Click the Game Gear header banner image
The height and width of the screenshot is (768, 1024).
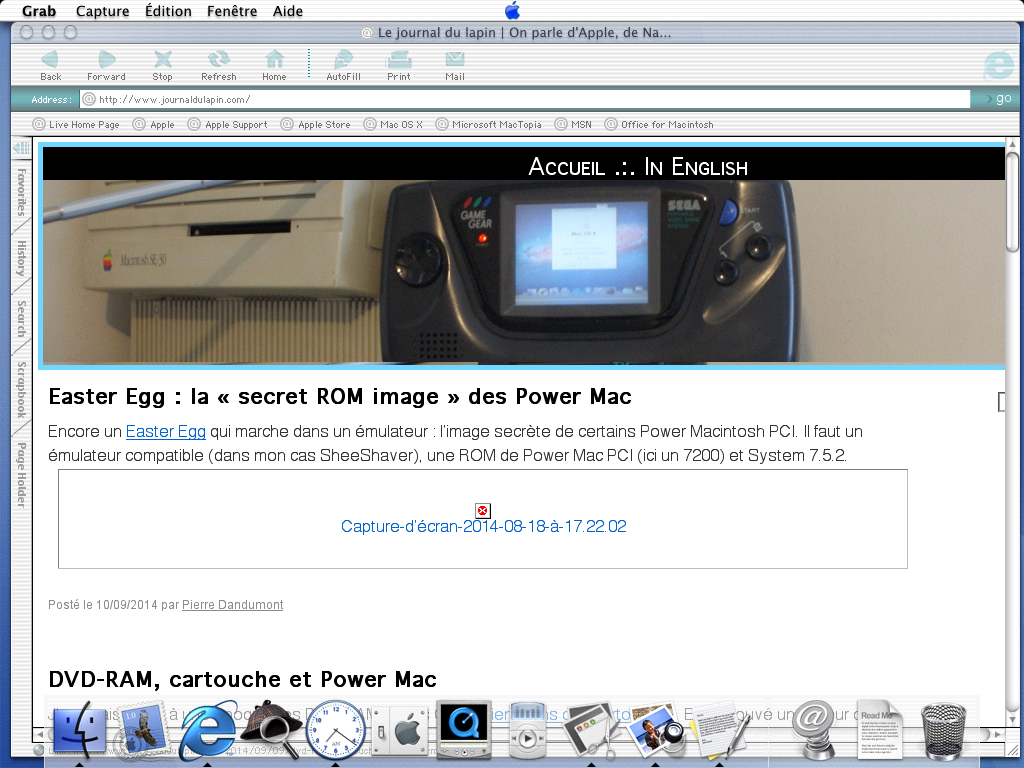click(x=523, y=271)
